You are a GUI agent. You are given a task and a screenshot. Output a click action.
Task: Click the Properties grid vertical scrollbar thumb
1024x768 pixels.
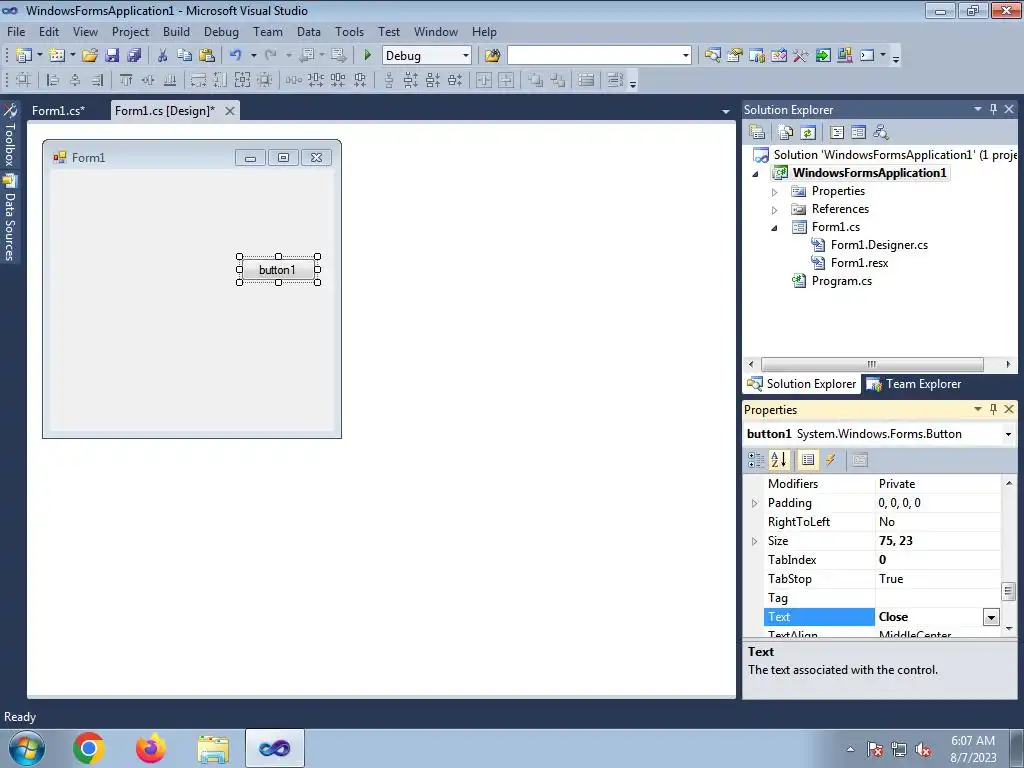pos(1008,591)
